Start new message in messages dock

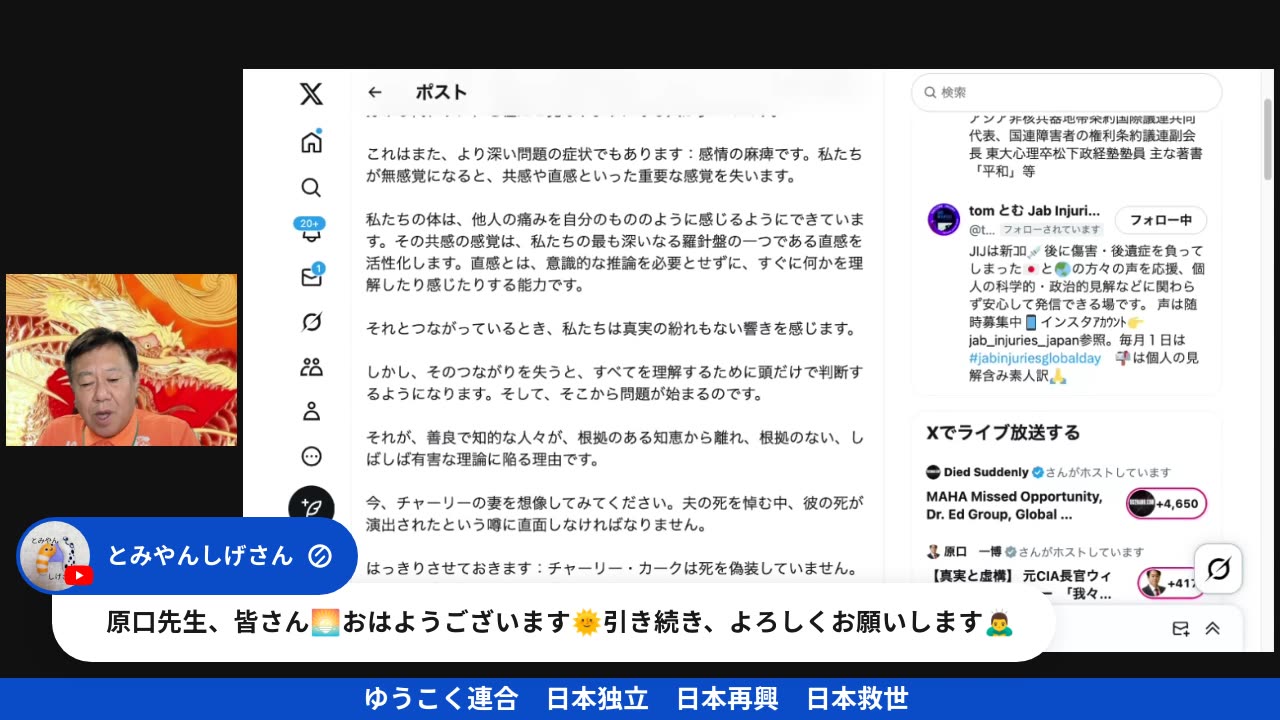tap(1180, 629)
